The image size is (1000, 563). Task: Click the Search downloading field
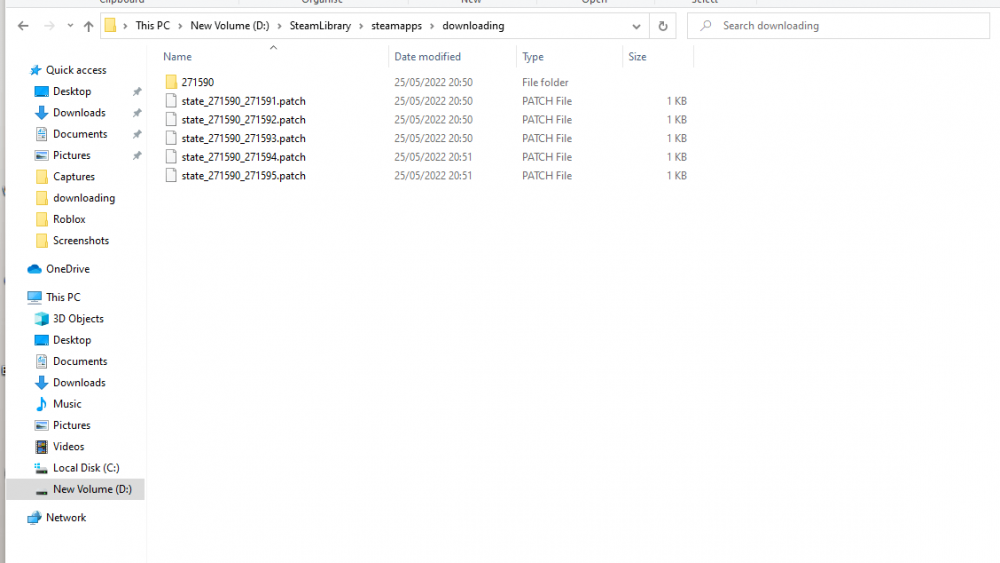838,26
